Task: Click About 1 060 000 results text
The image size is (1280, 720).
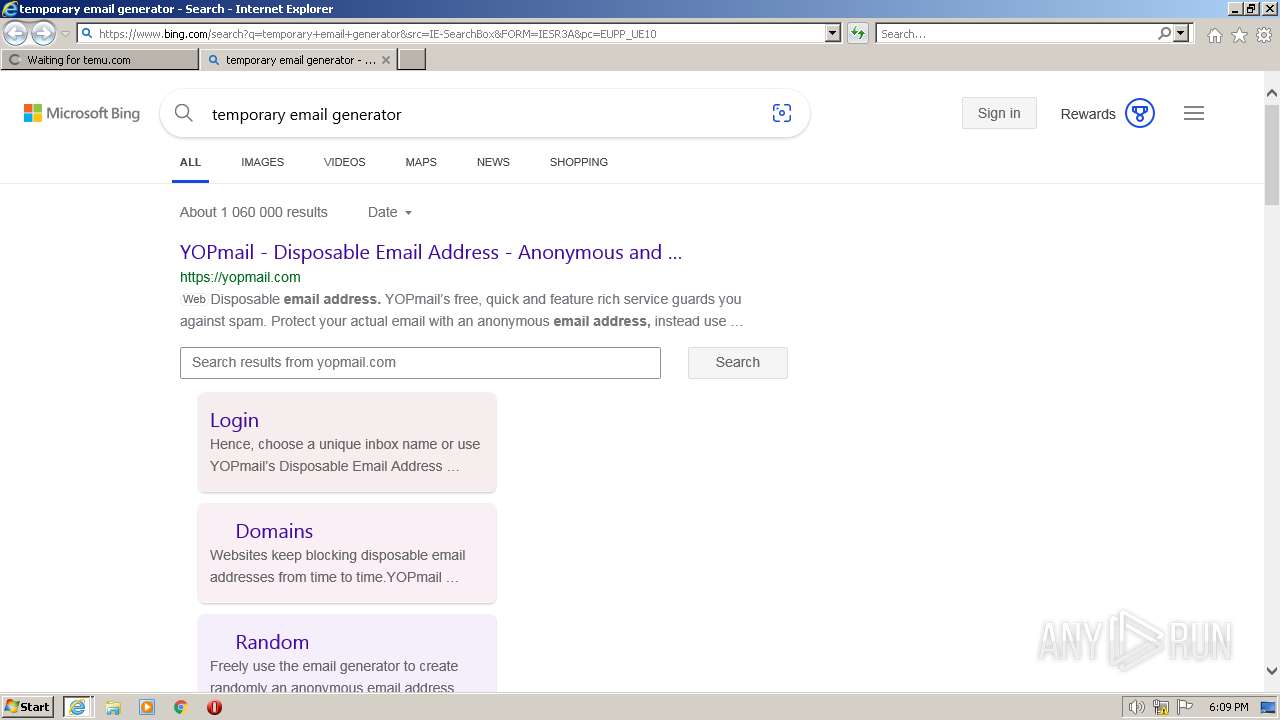Action: 254,212
